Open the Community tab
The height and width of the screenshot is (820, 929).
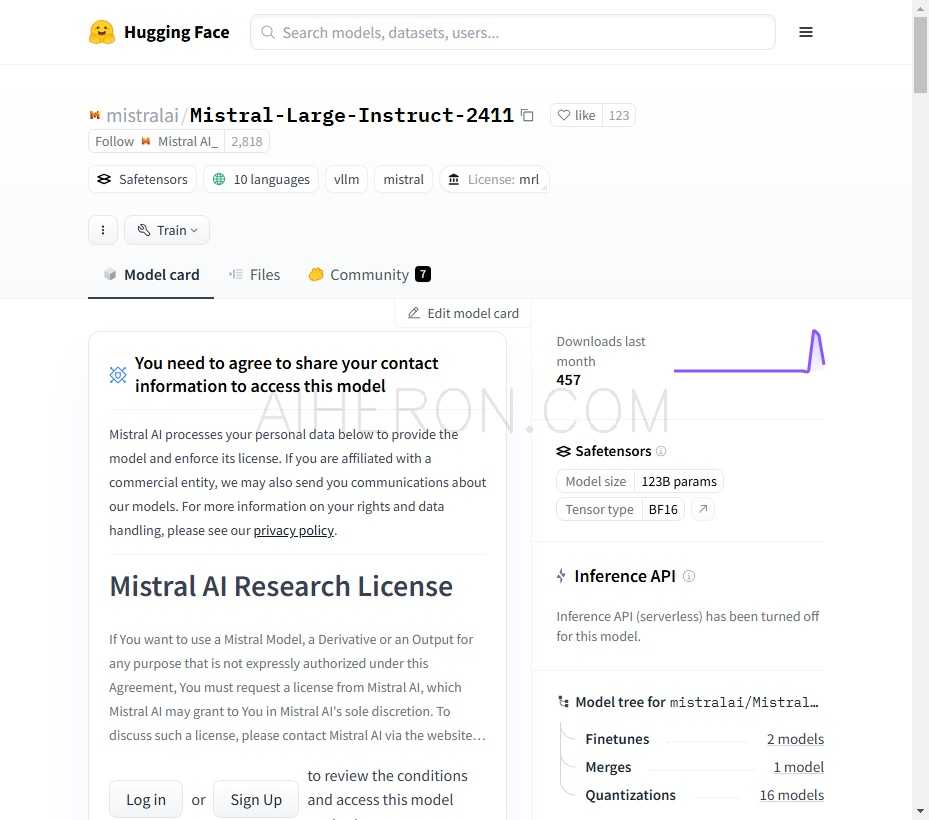tap(369, 275)
